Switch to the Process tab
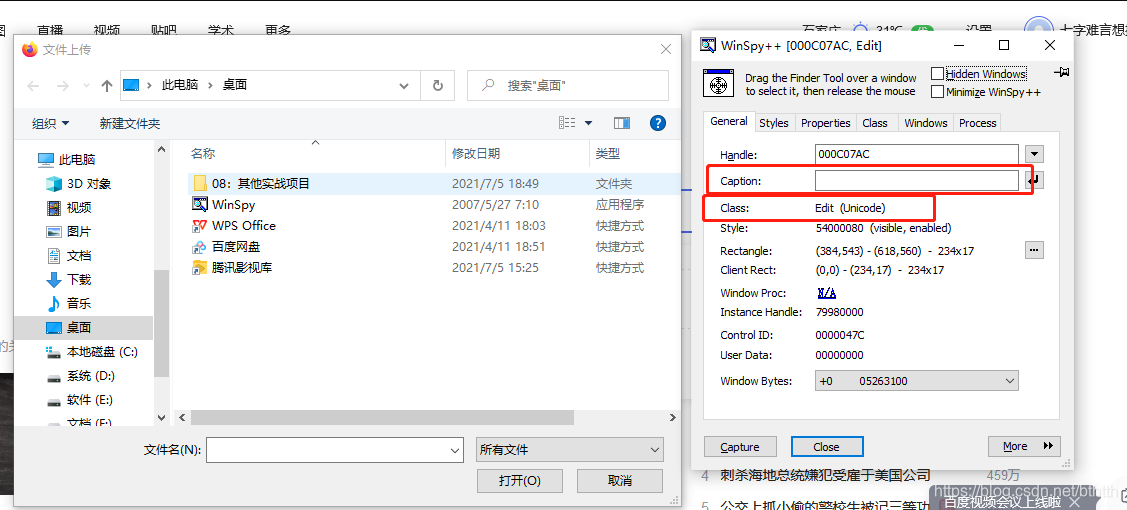The image size is (1127, 510). point(978,123)
